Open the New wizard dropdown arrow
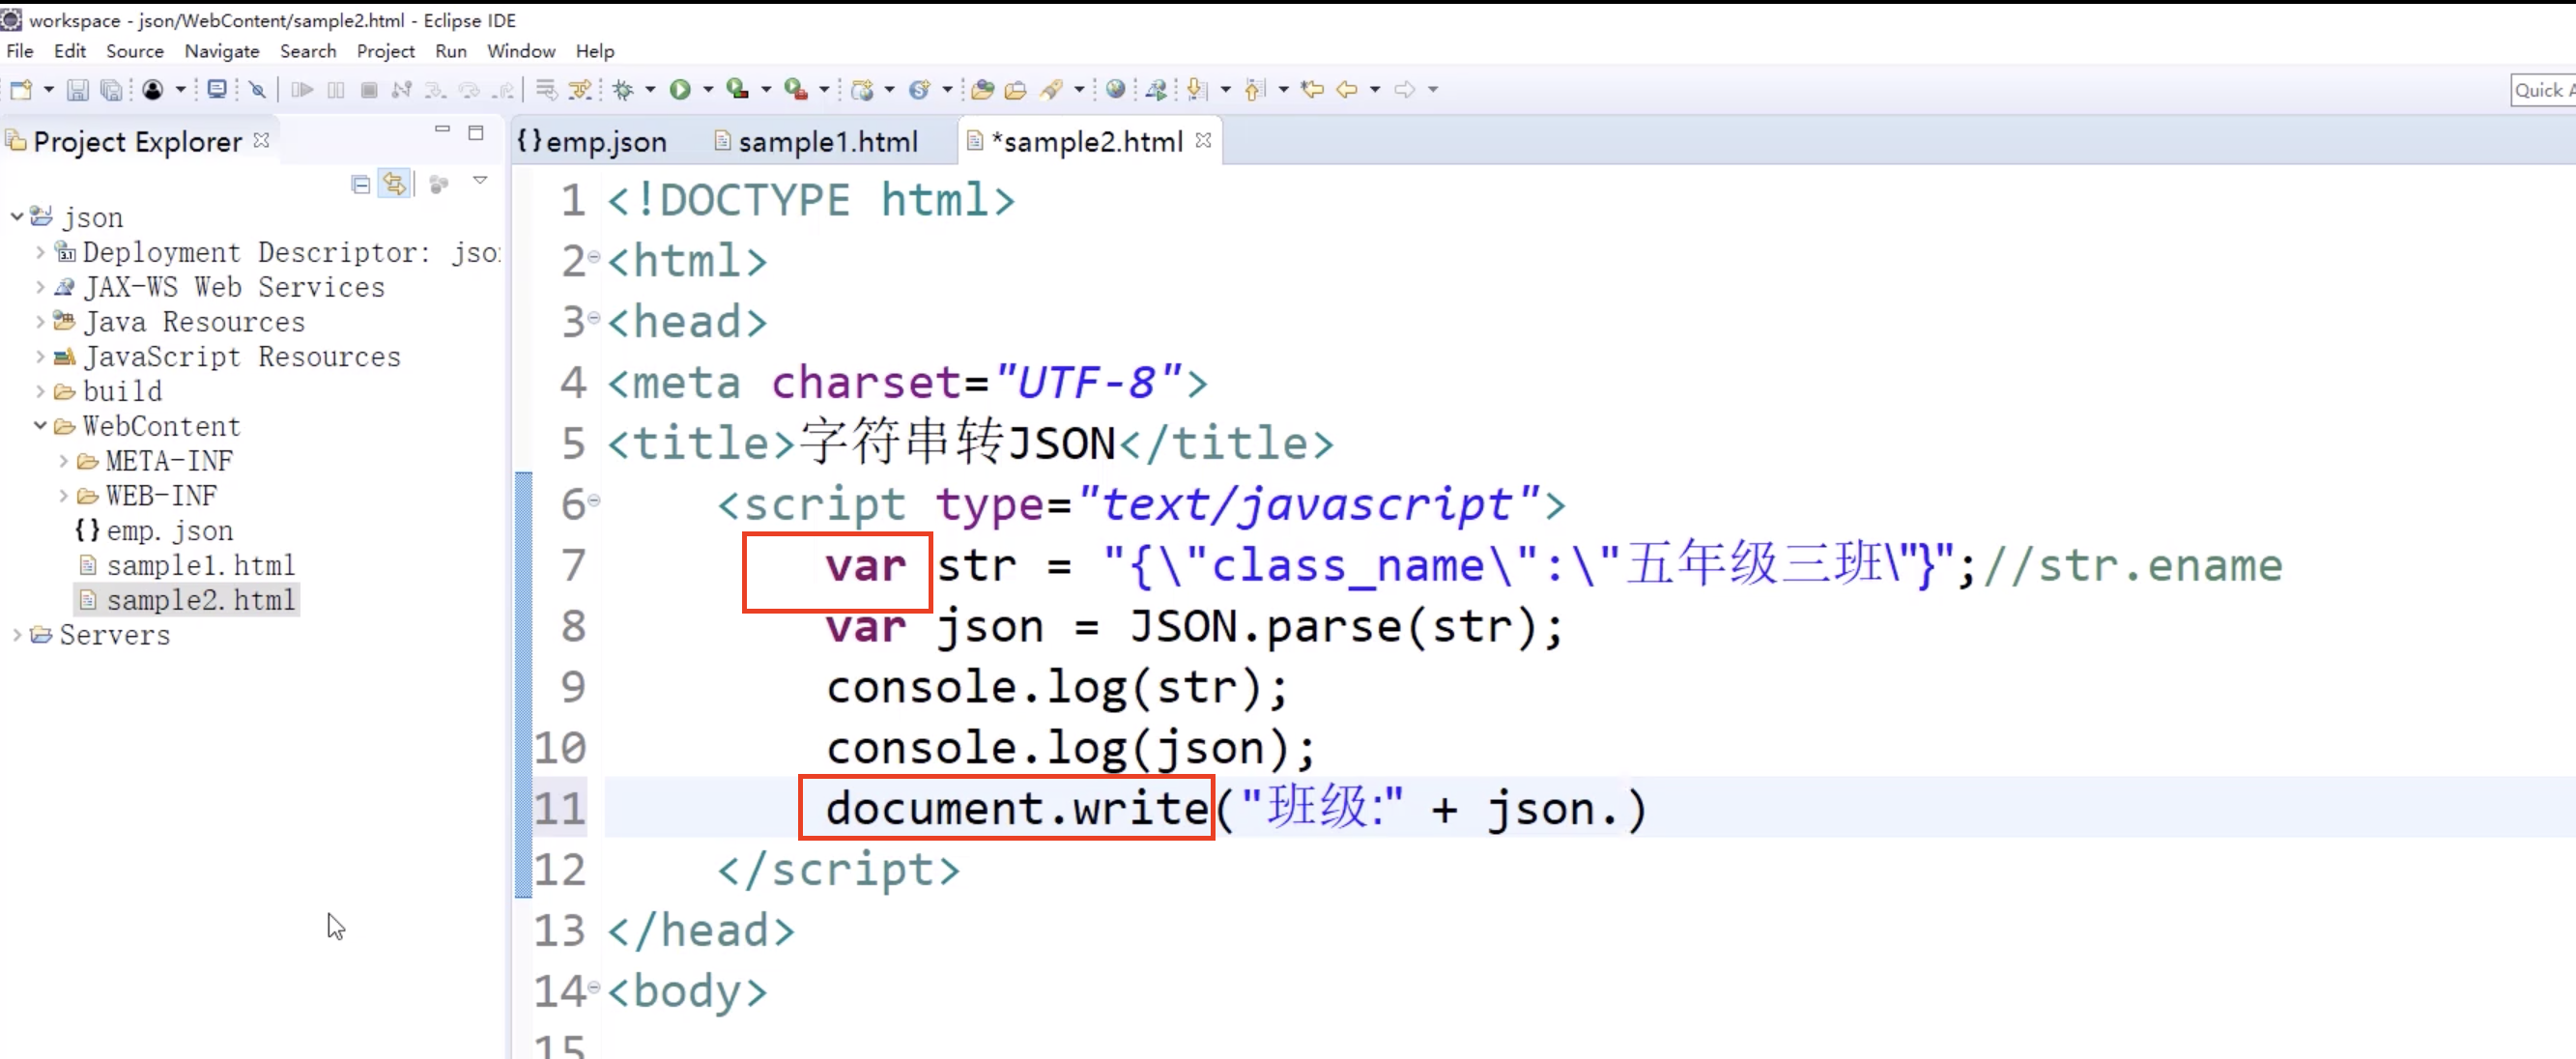This screenshot has height=1059, width=2576. click(48, 90)
